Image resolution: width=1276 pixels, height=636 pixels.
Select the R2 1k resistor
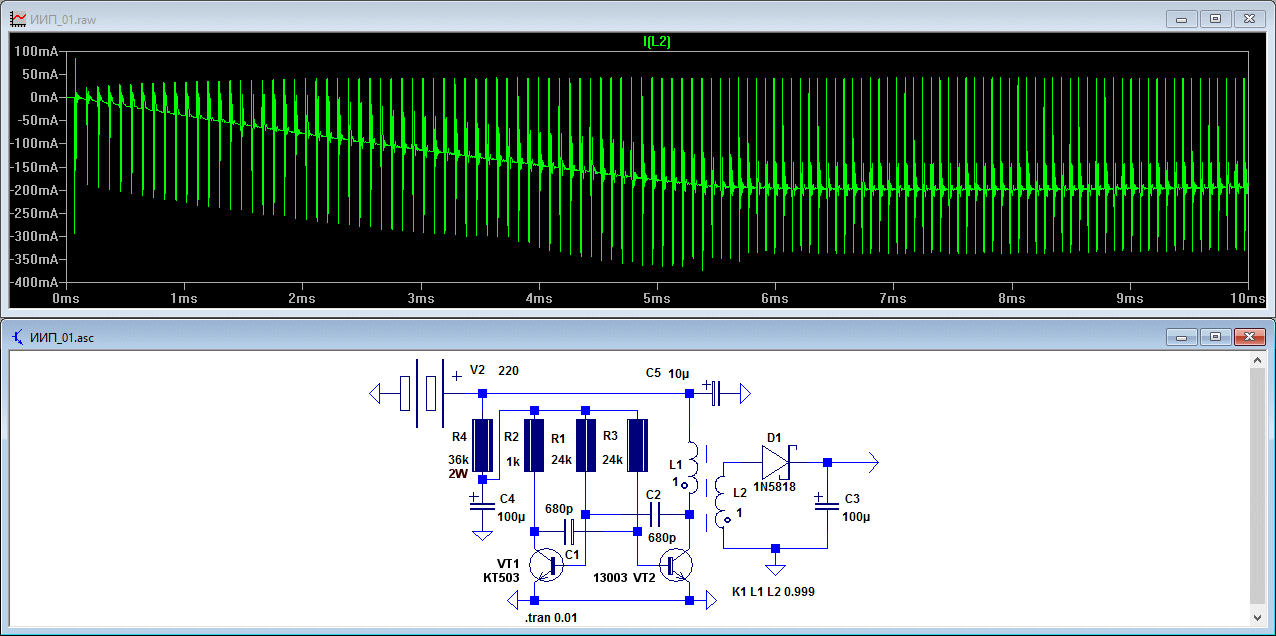click(534, 445)
